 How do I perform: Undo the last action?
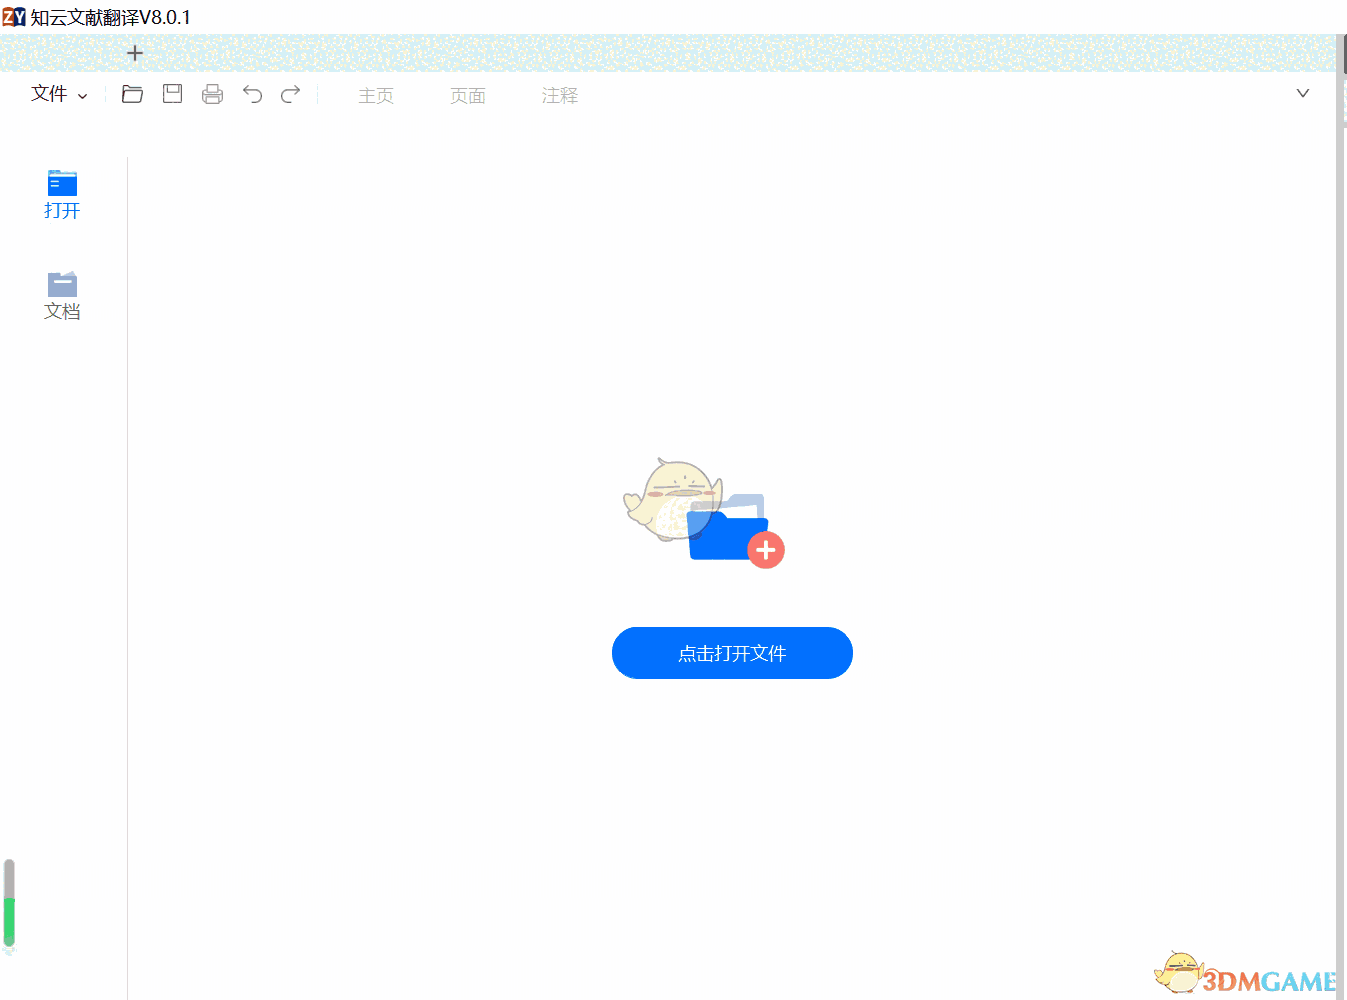tap(252, 93)
